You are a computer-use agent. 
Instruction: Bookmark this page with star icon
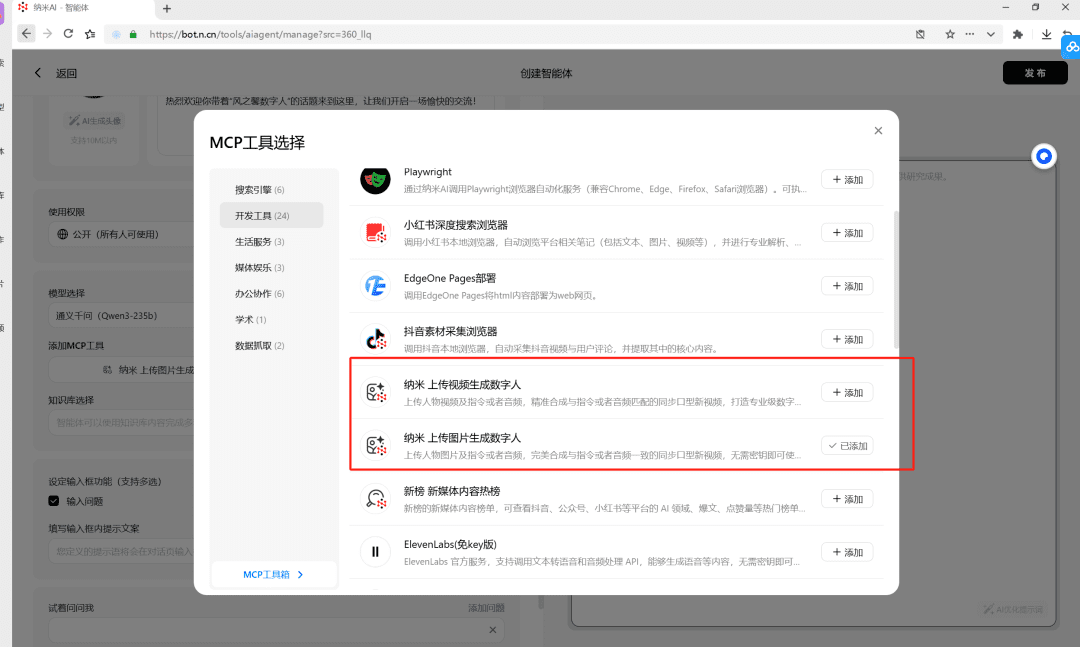click(x=950, y=34)
